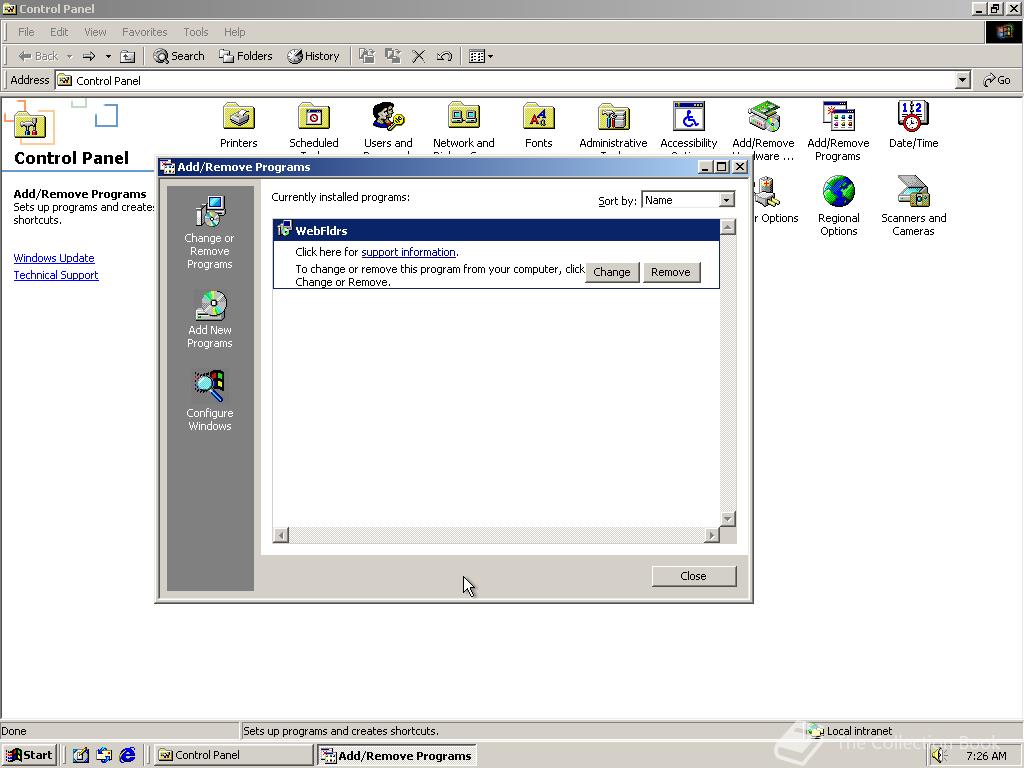Toggle the Folders explorer bar
This screenshot has height=768, width=1024.
246,56
